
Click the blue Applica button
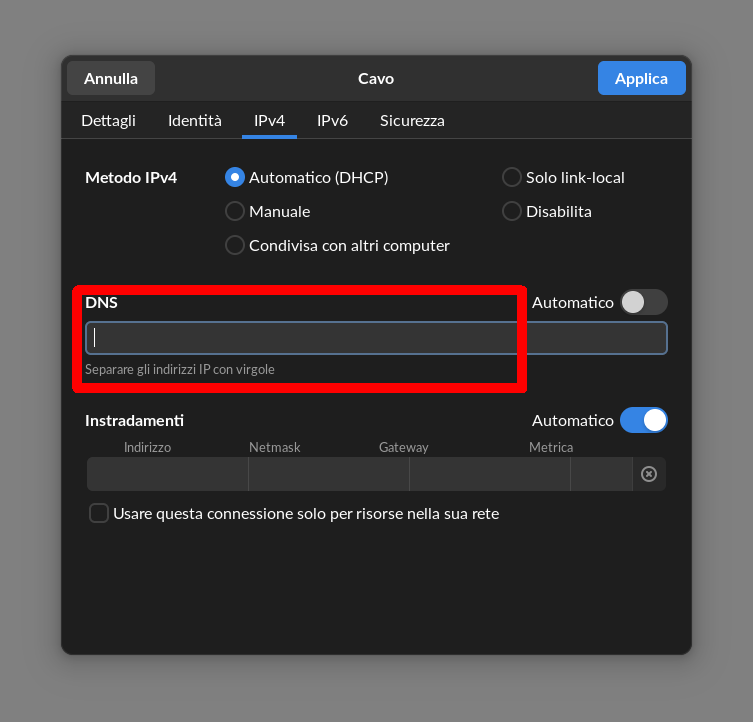[x=641, y=78]
